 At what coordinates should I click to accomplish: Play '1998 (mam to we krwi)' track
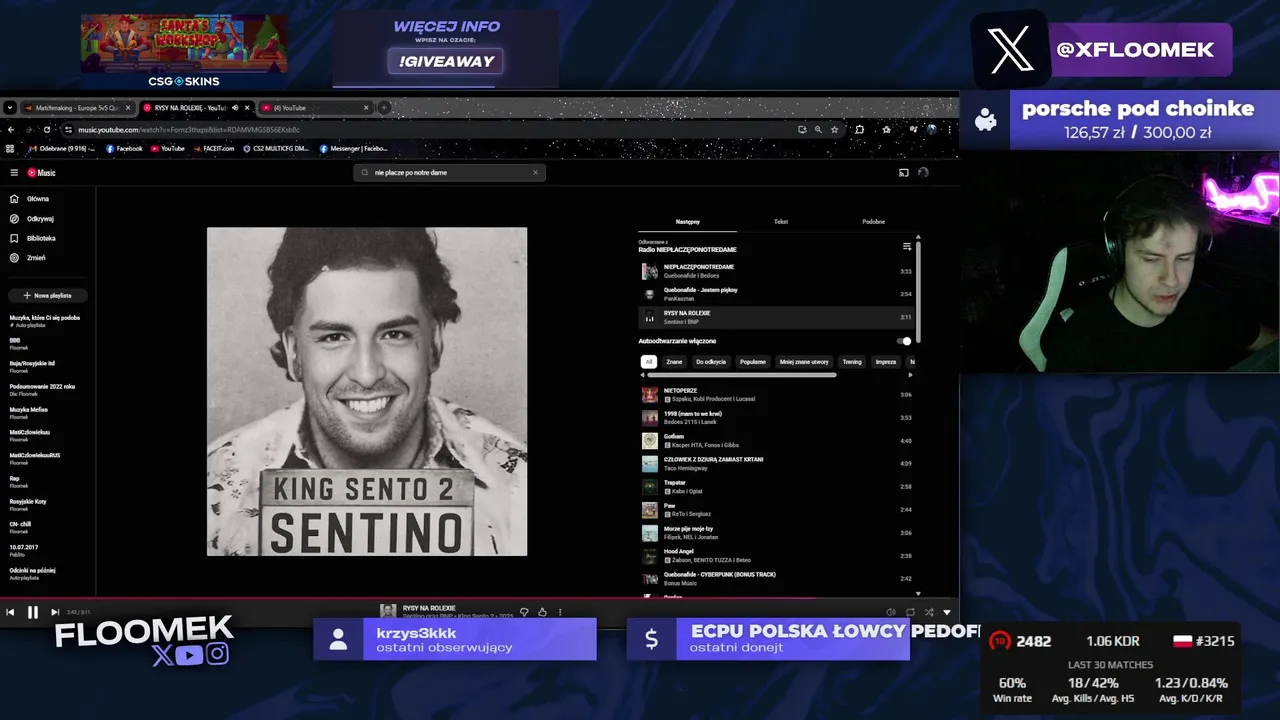[776, 418]
